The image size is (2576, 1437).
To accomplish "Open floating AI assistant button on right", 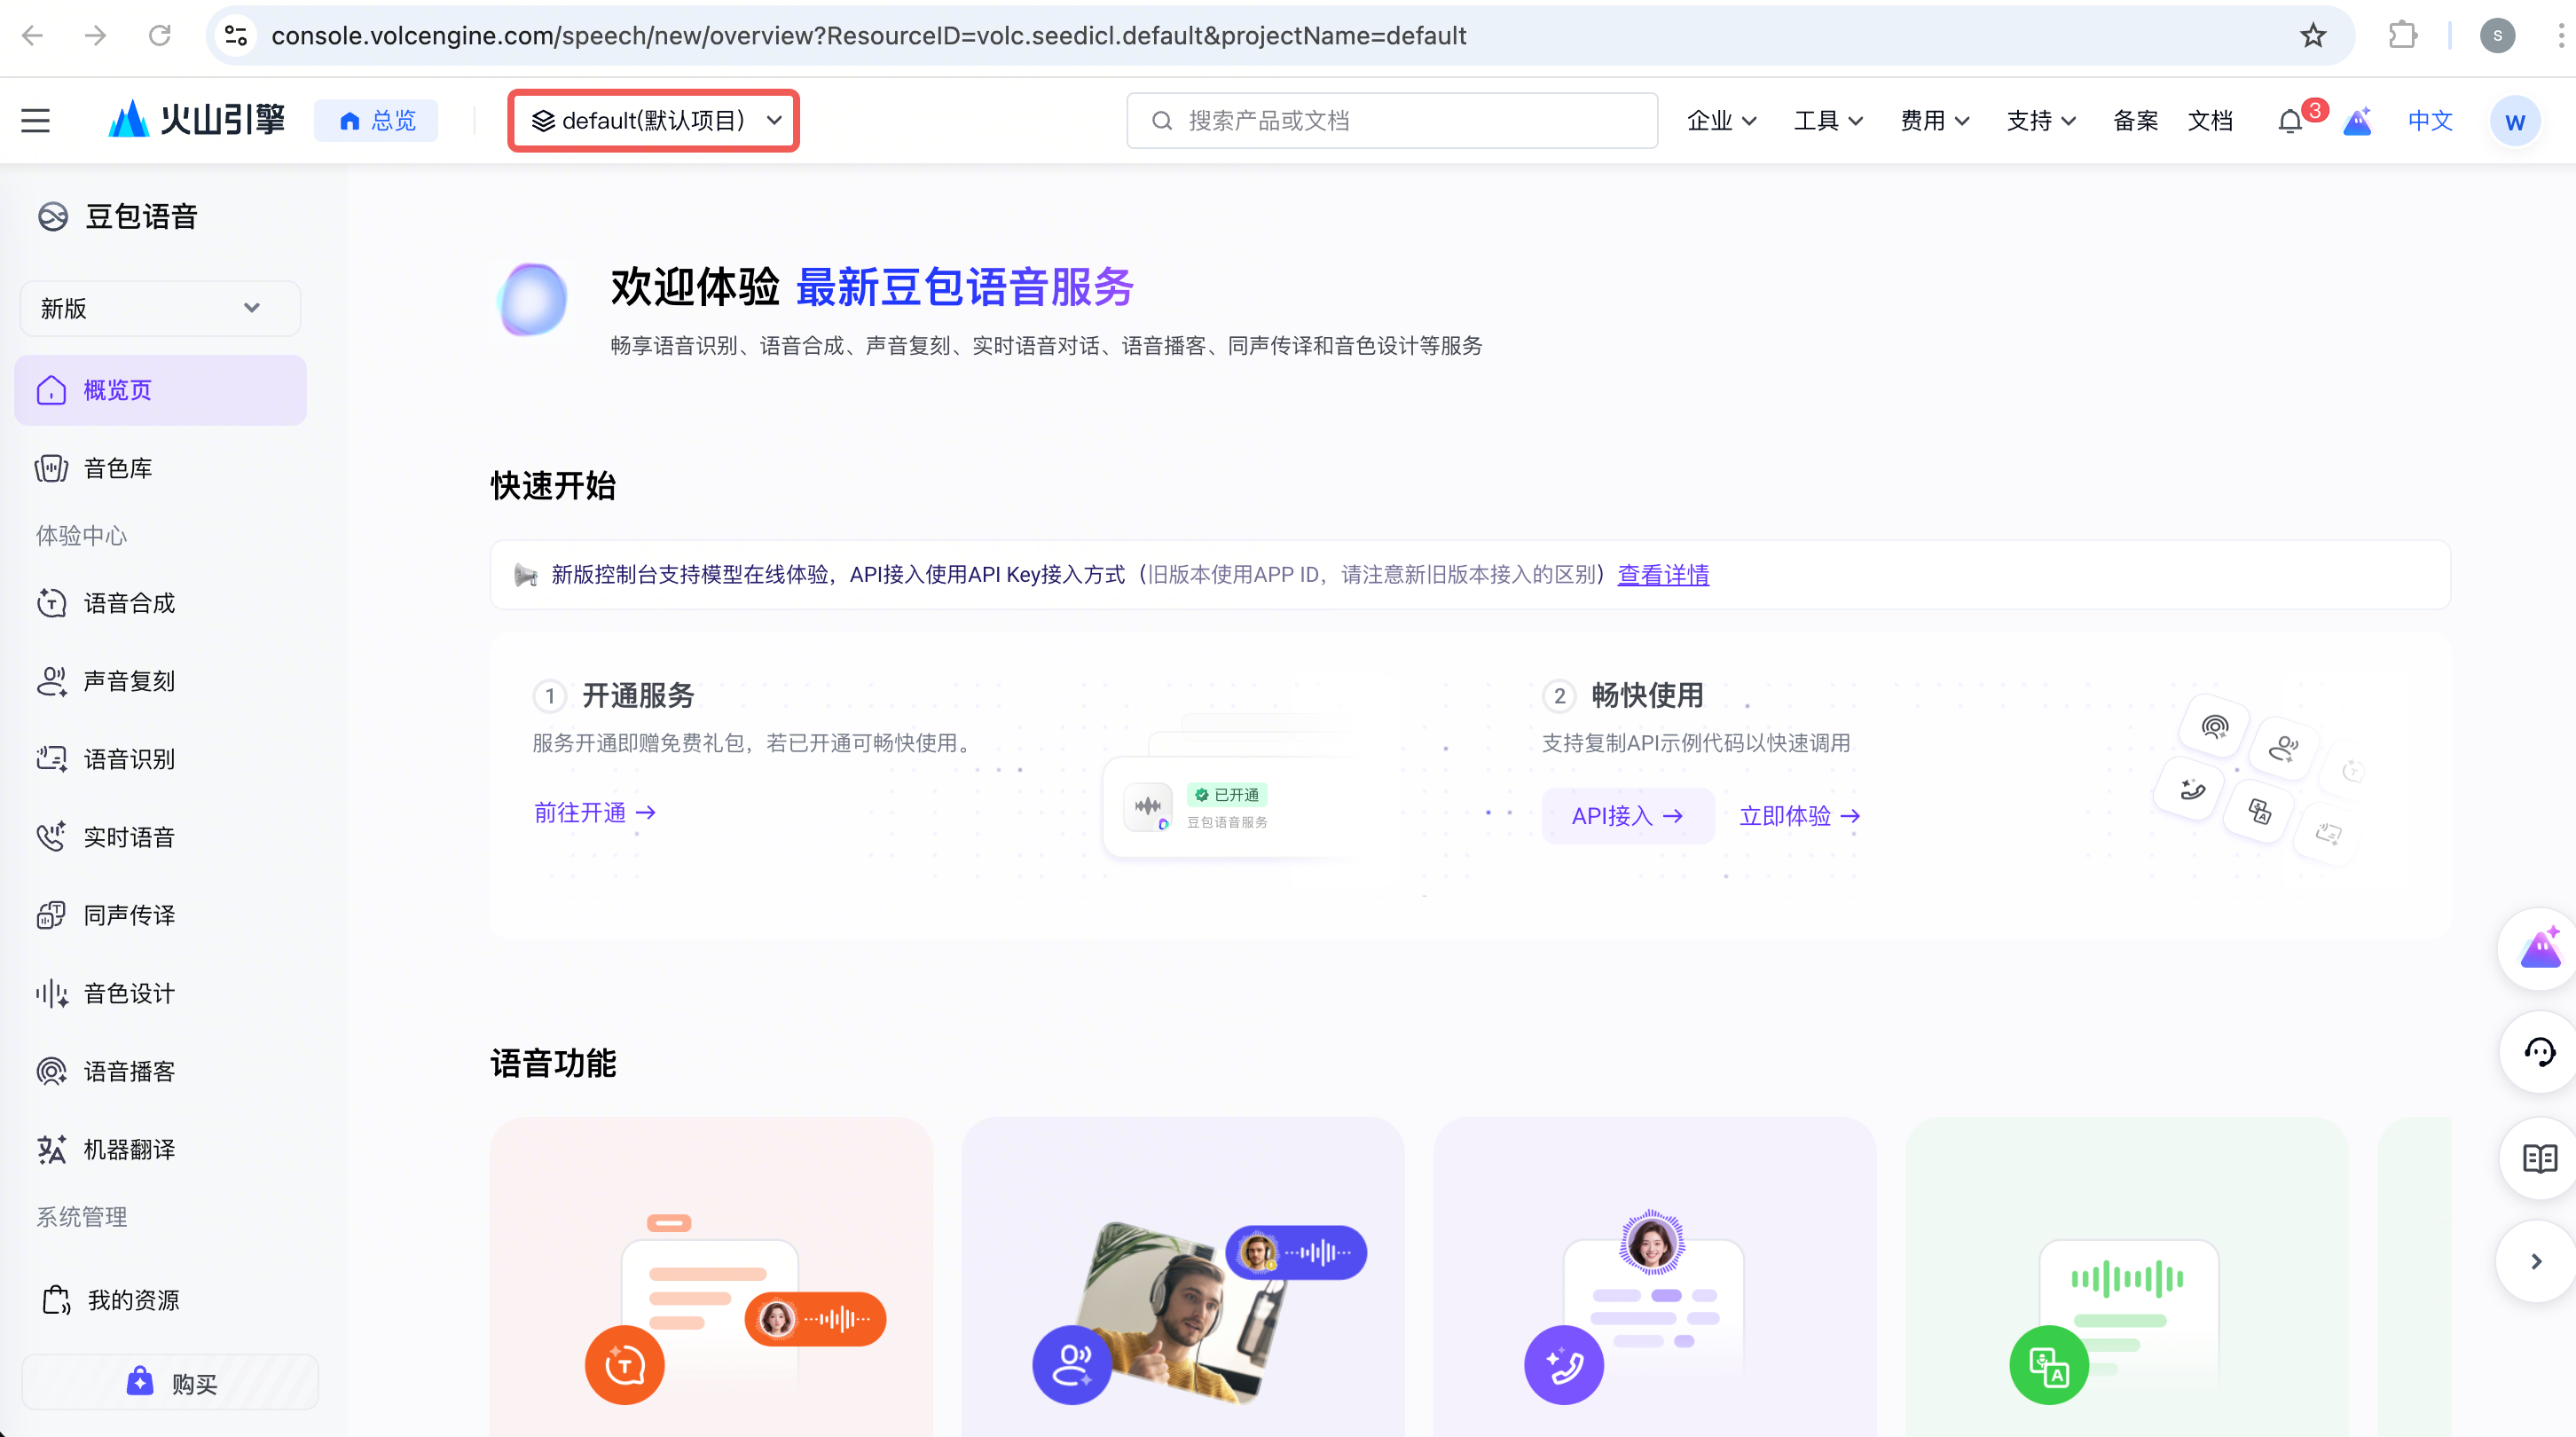I will pyautogui.click(x=2539, y=949).
